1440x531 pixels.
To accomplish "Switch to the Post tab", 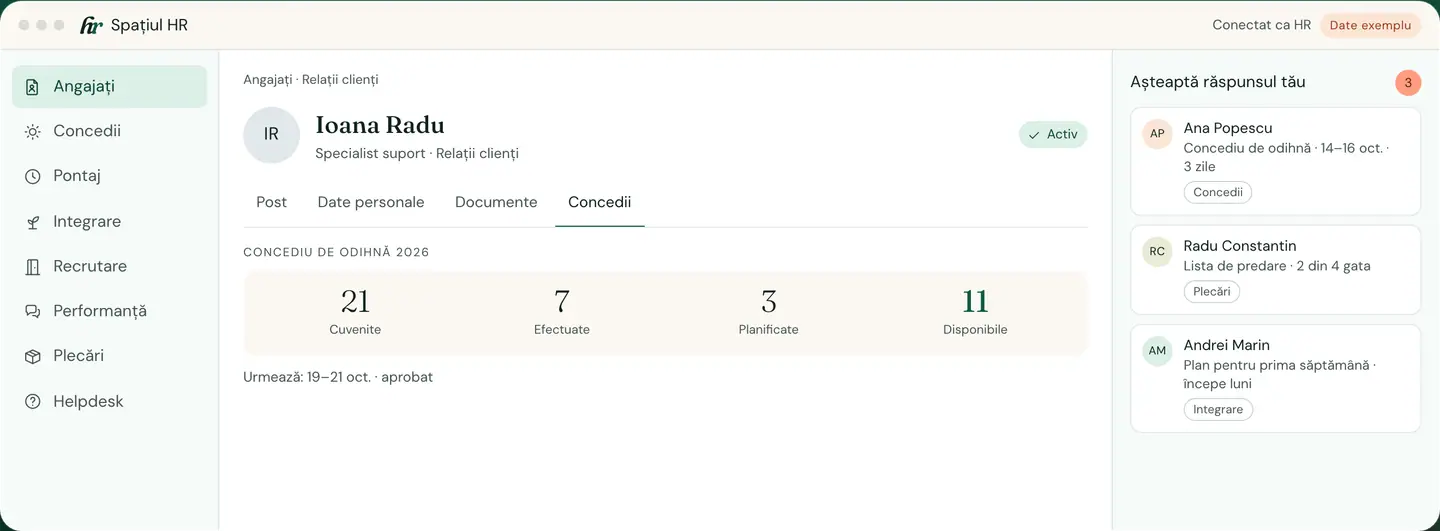I will pyautogui.click(x=271, y=202).
